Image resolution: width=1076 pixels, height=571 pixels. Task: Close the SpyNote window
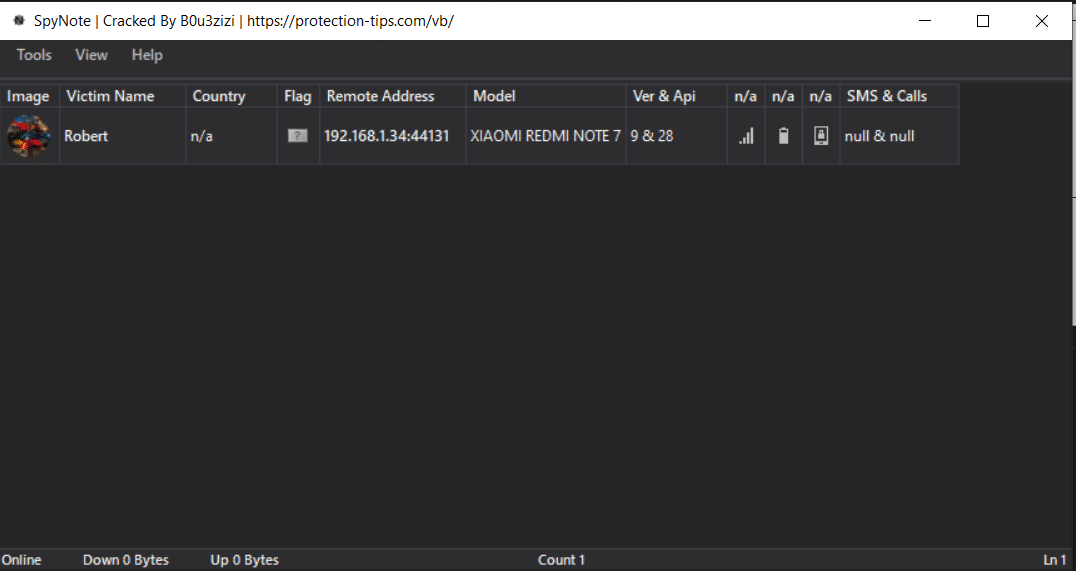tap(1042, 21)
